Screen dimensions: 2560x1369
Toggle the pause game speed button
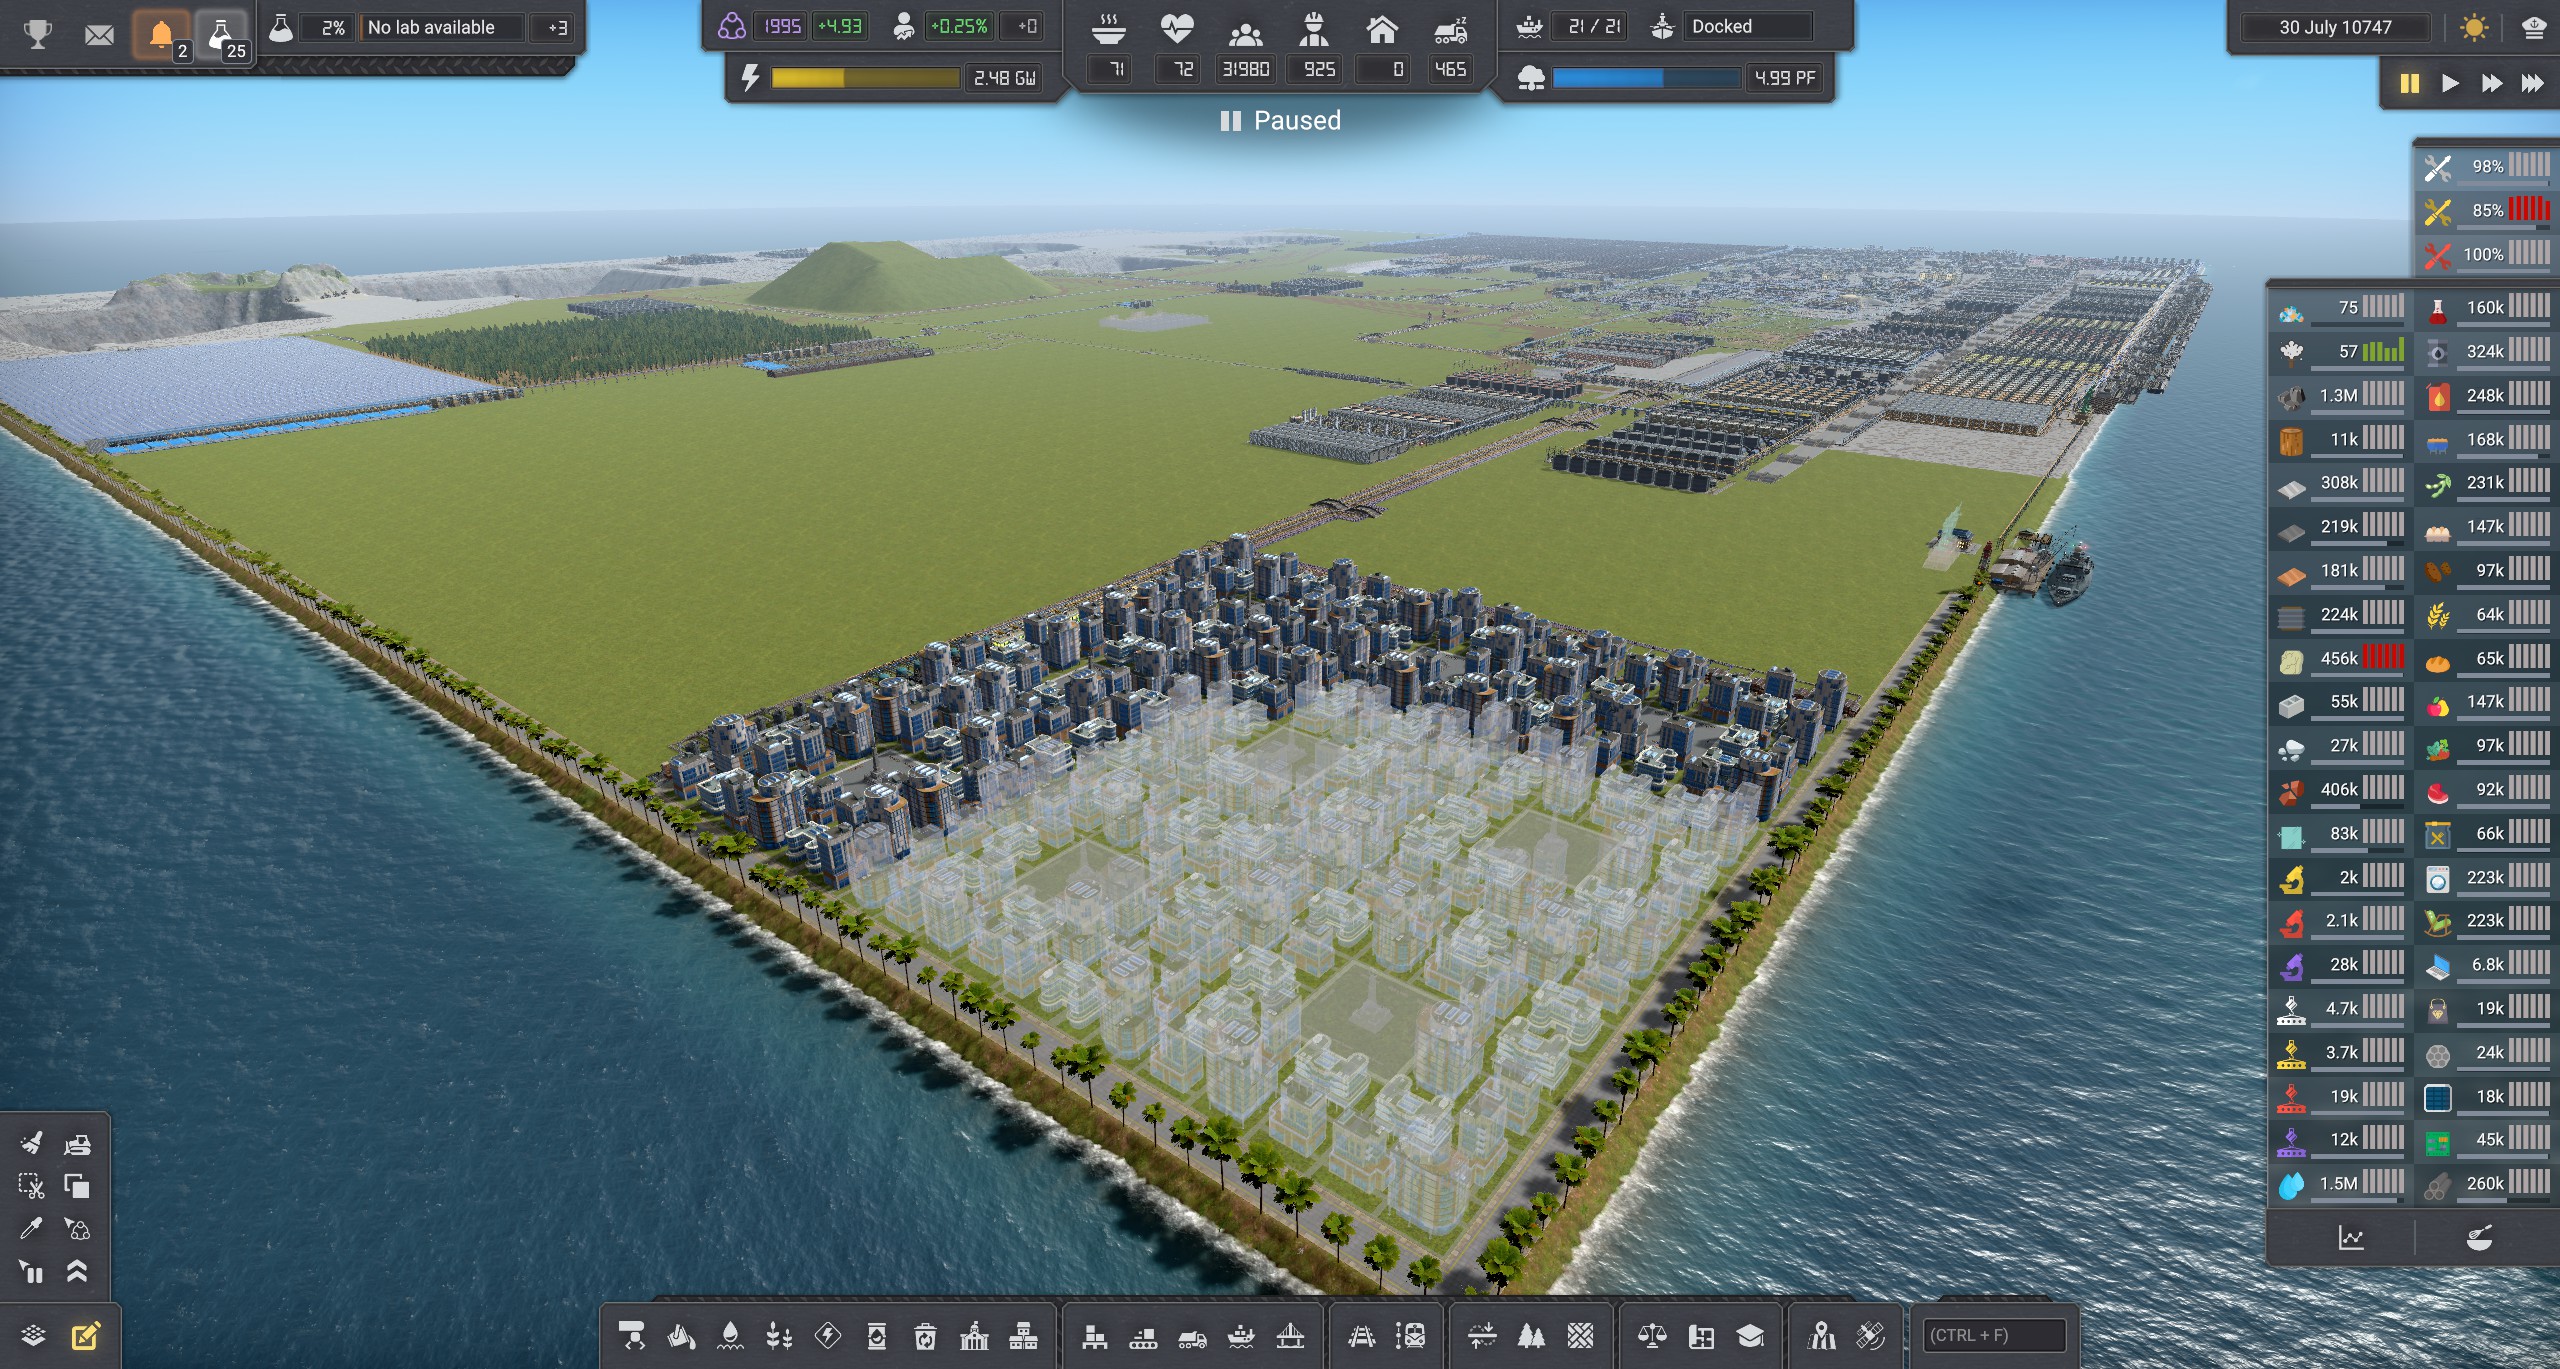pos(2409,83)
